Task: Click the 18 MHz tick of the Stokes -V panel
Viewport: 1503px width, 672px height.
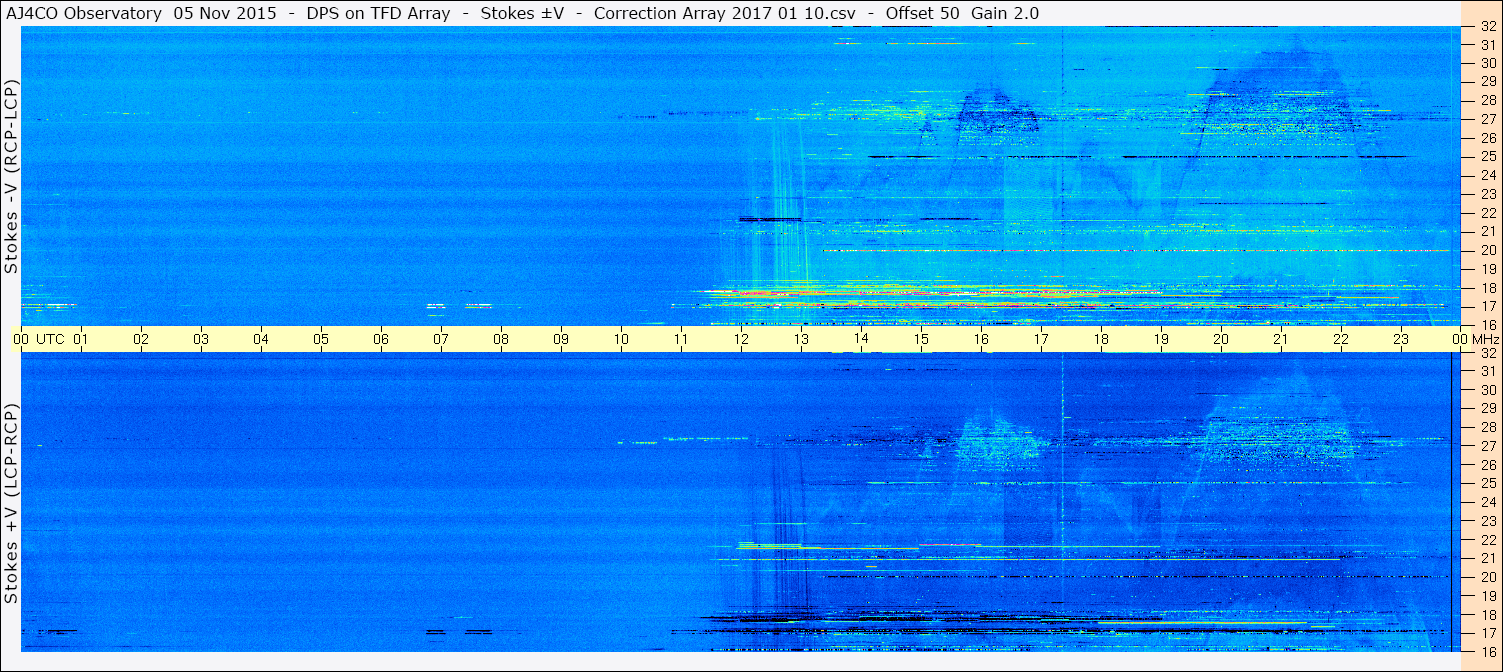Action: 1487,288
